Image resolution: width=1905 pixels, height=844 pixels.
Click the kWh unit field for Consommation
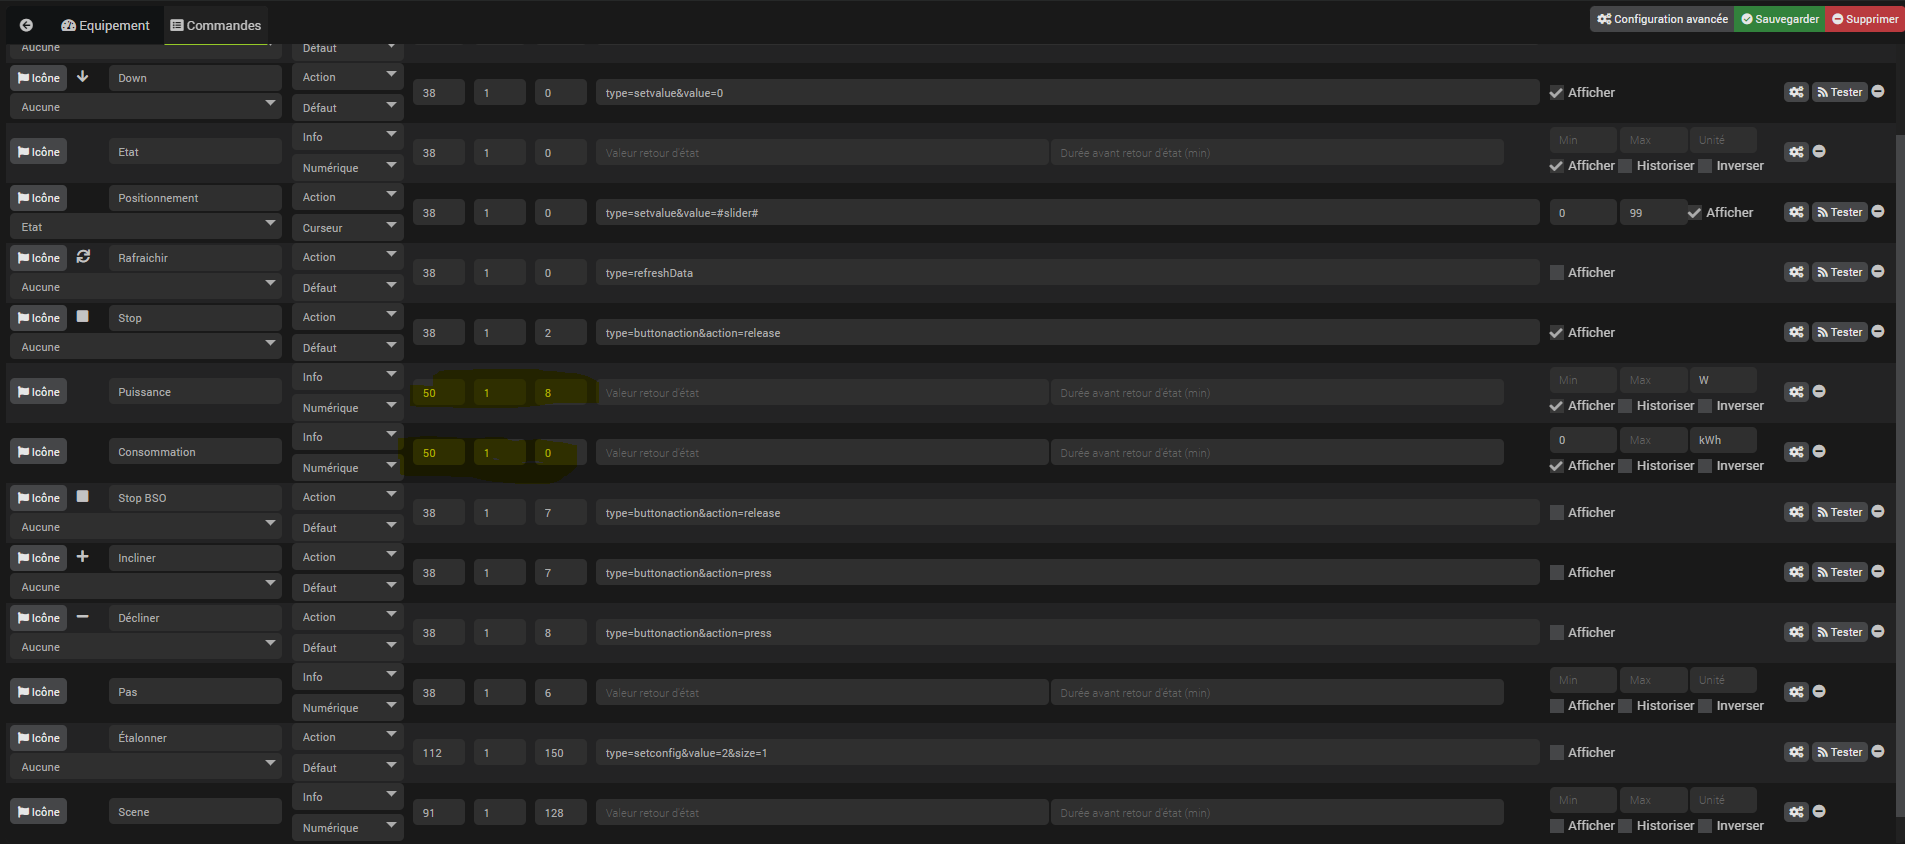coord(1722,440)
